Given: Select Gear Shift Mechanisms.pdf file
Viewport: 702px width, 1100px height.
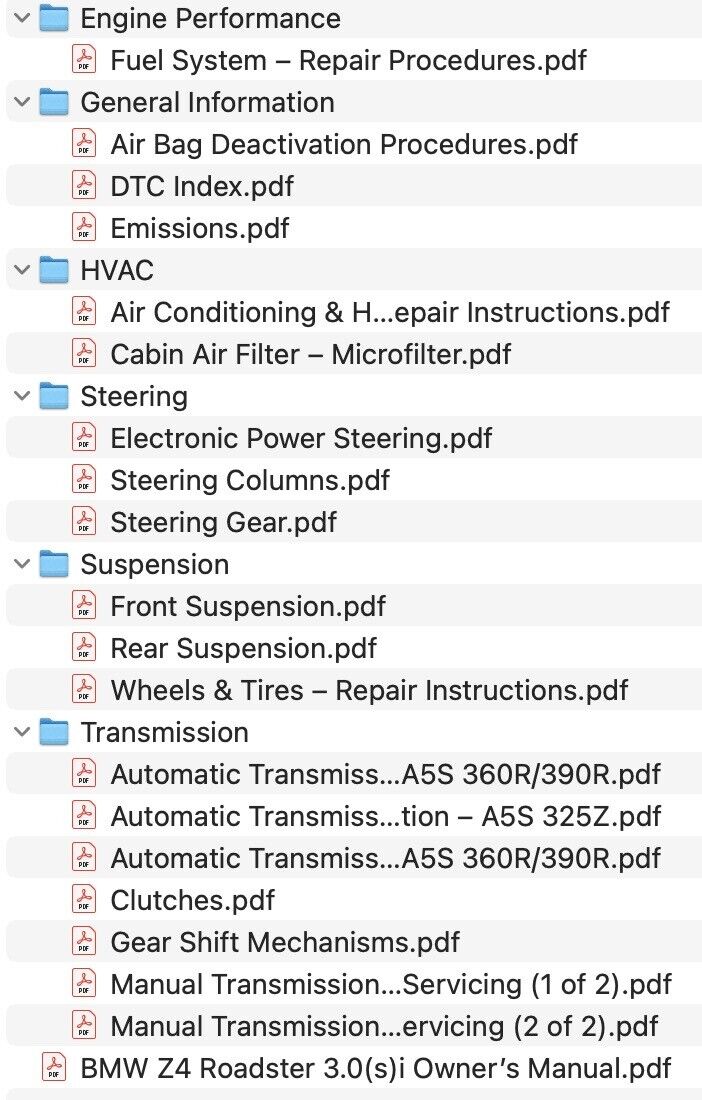Looking at the screenshot, I should click(285, 942).
